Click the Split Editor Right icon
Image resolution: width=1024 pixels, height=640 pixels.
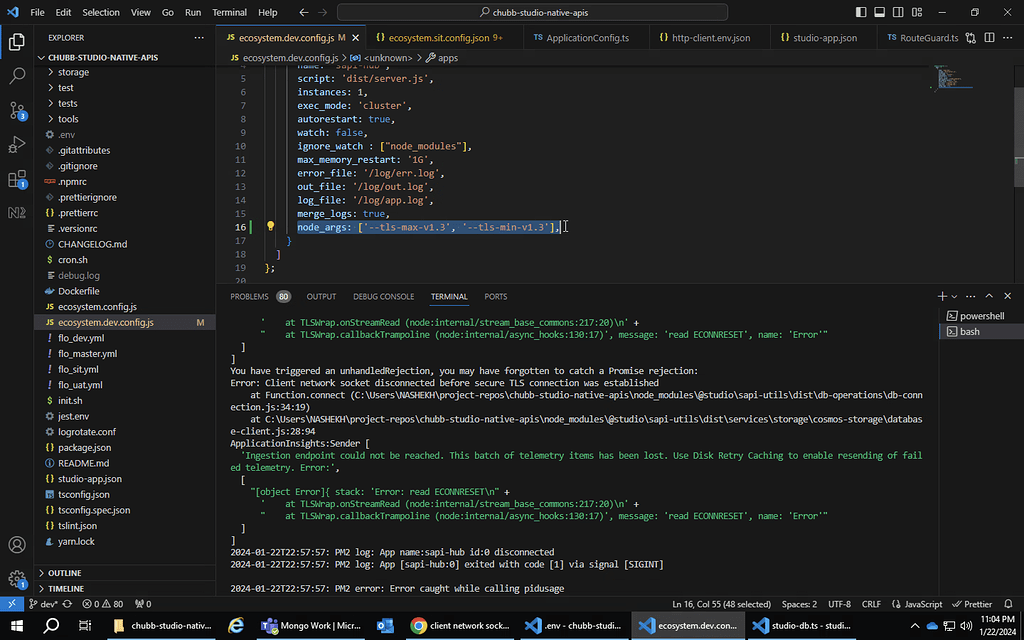(989, 38)
